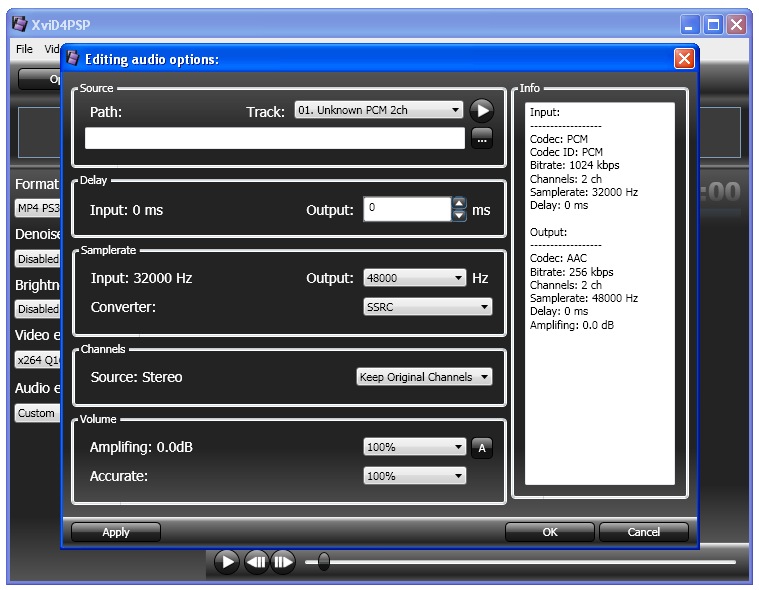Open Denoise Disabled dropdown in main window
759x590 pixels.
pyautogui.click(x=38, y=259)
